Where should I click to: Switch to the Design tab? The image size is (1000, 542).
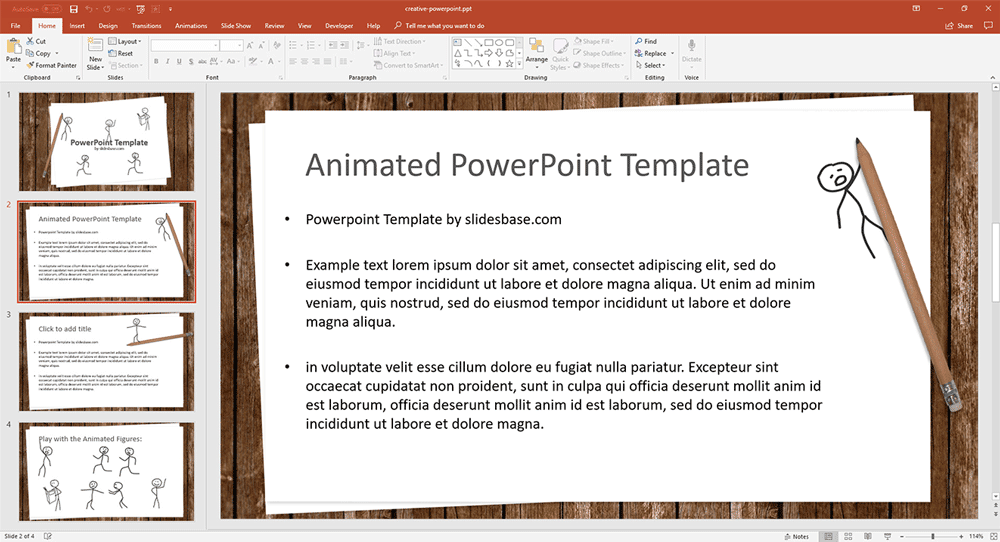click(x=108, y=26)
